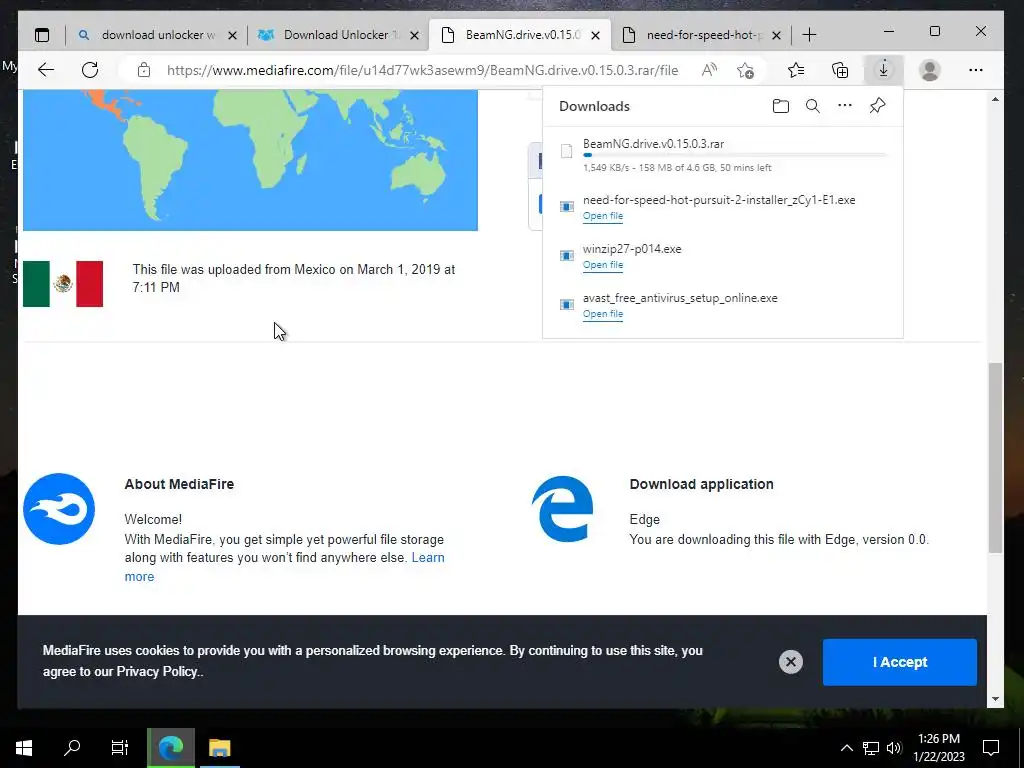
Task: Click the BeamNG download progress bar
Action: [735, 155]
